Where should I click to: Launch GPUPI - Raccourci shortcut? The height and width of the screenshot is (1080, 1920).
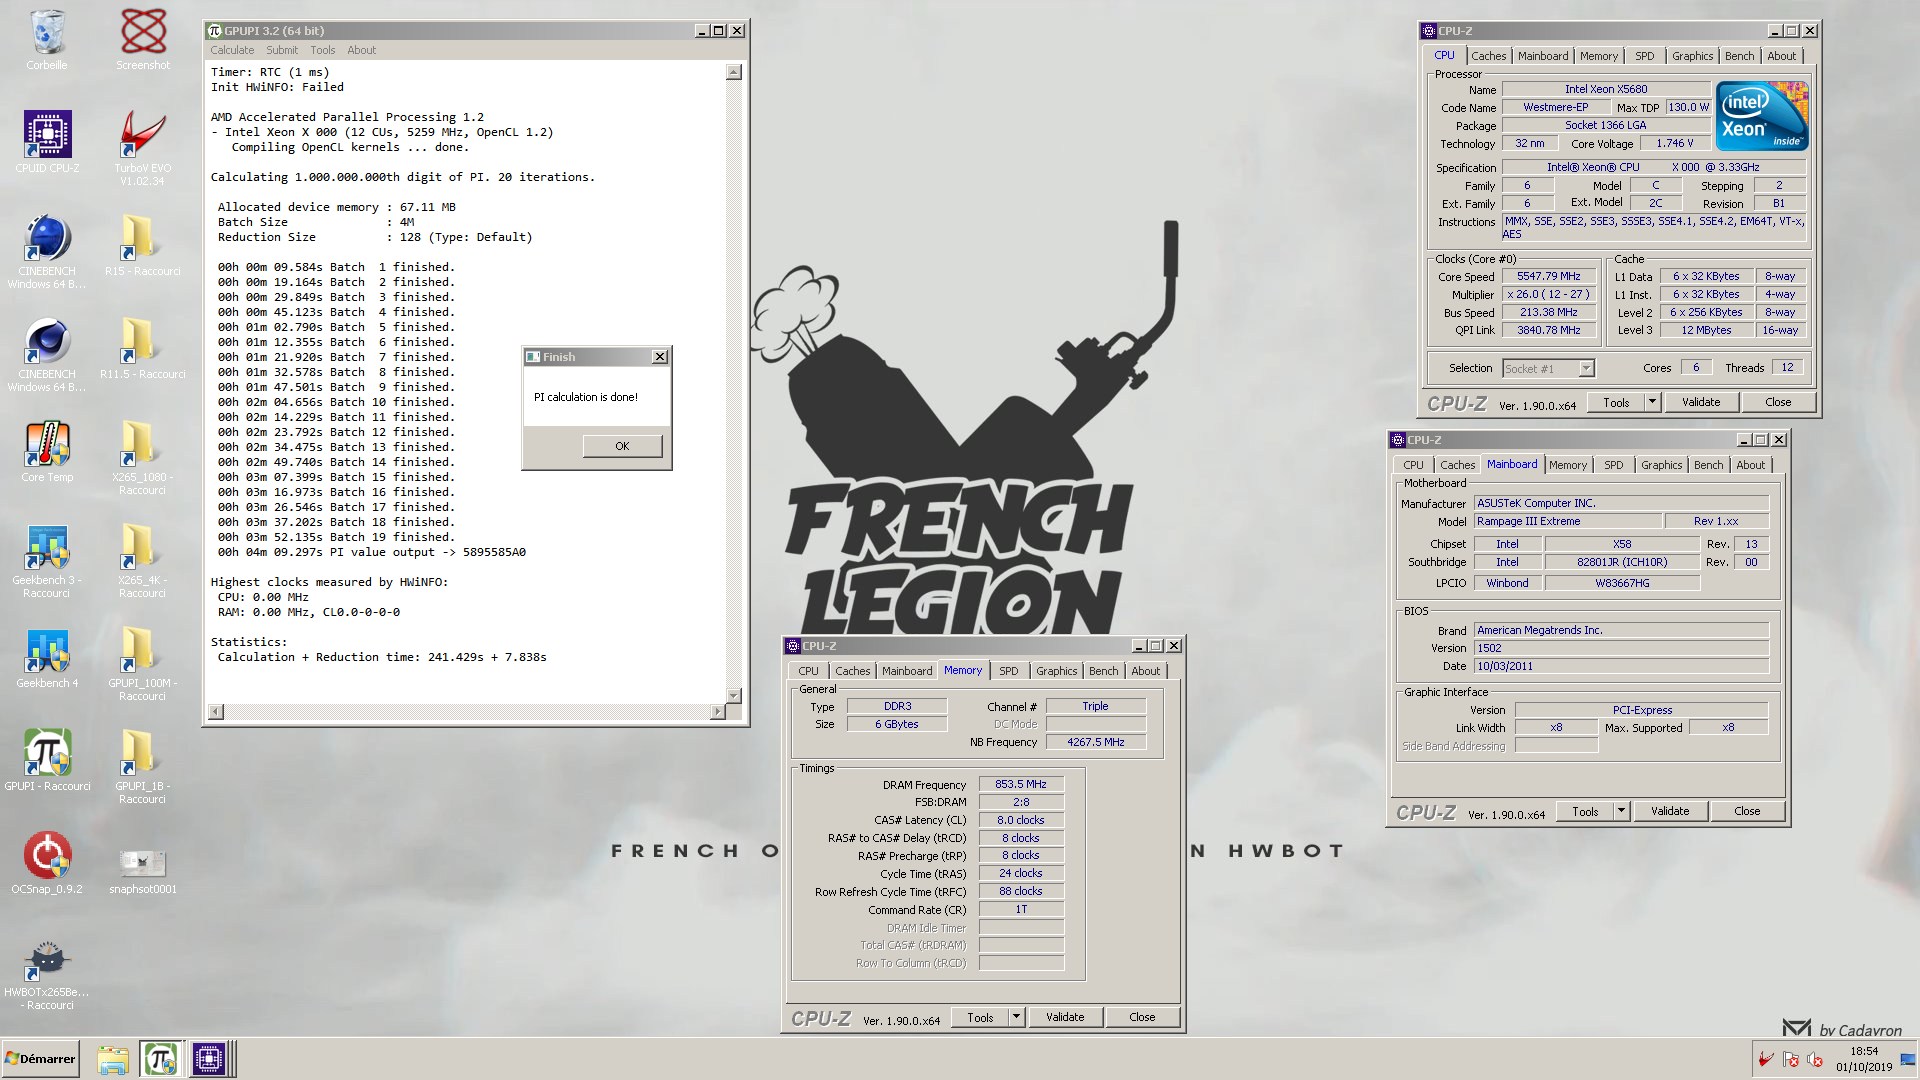point(47,761)
